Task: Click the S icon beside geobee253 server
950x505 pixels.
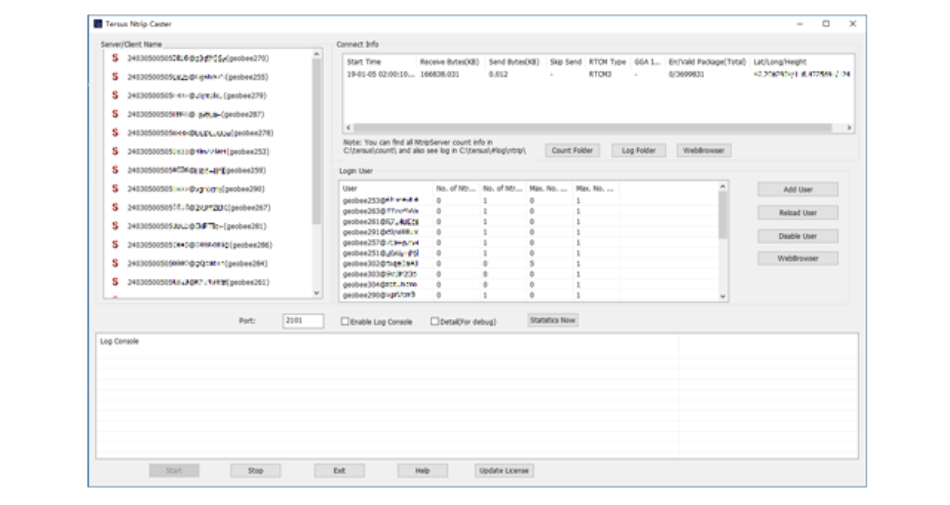Action: [x=115, y=151]
